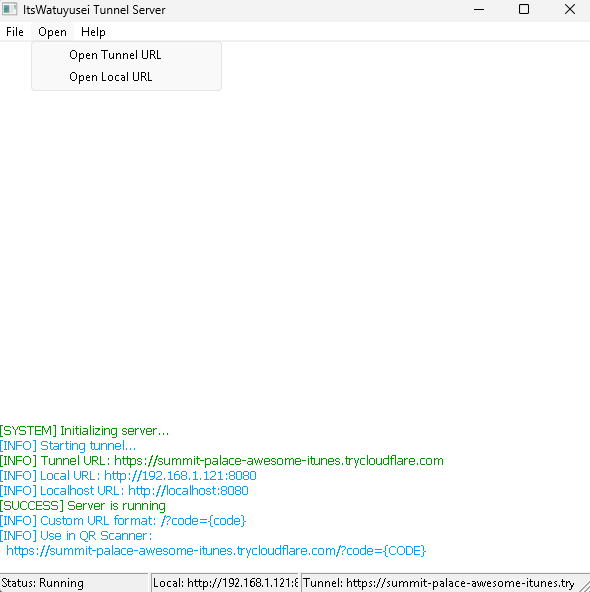Click the '[SYSTEM] Initializing server...' log line
Image resolution: width=590 pixels, height=592 pixels.
[85, 430]
